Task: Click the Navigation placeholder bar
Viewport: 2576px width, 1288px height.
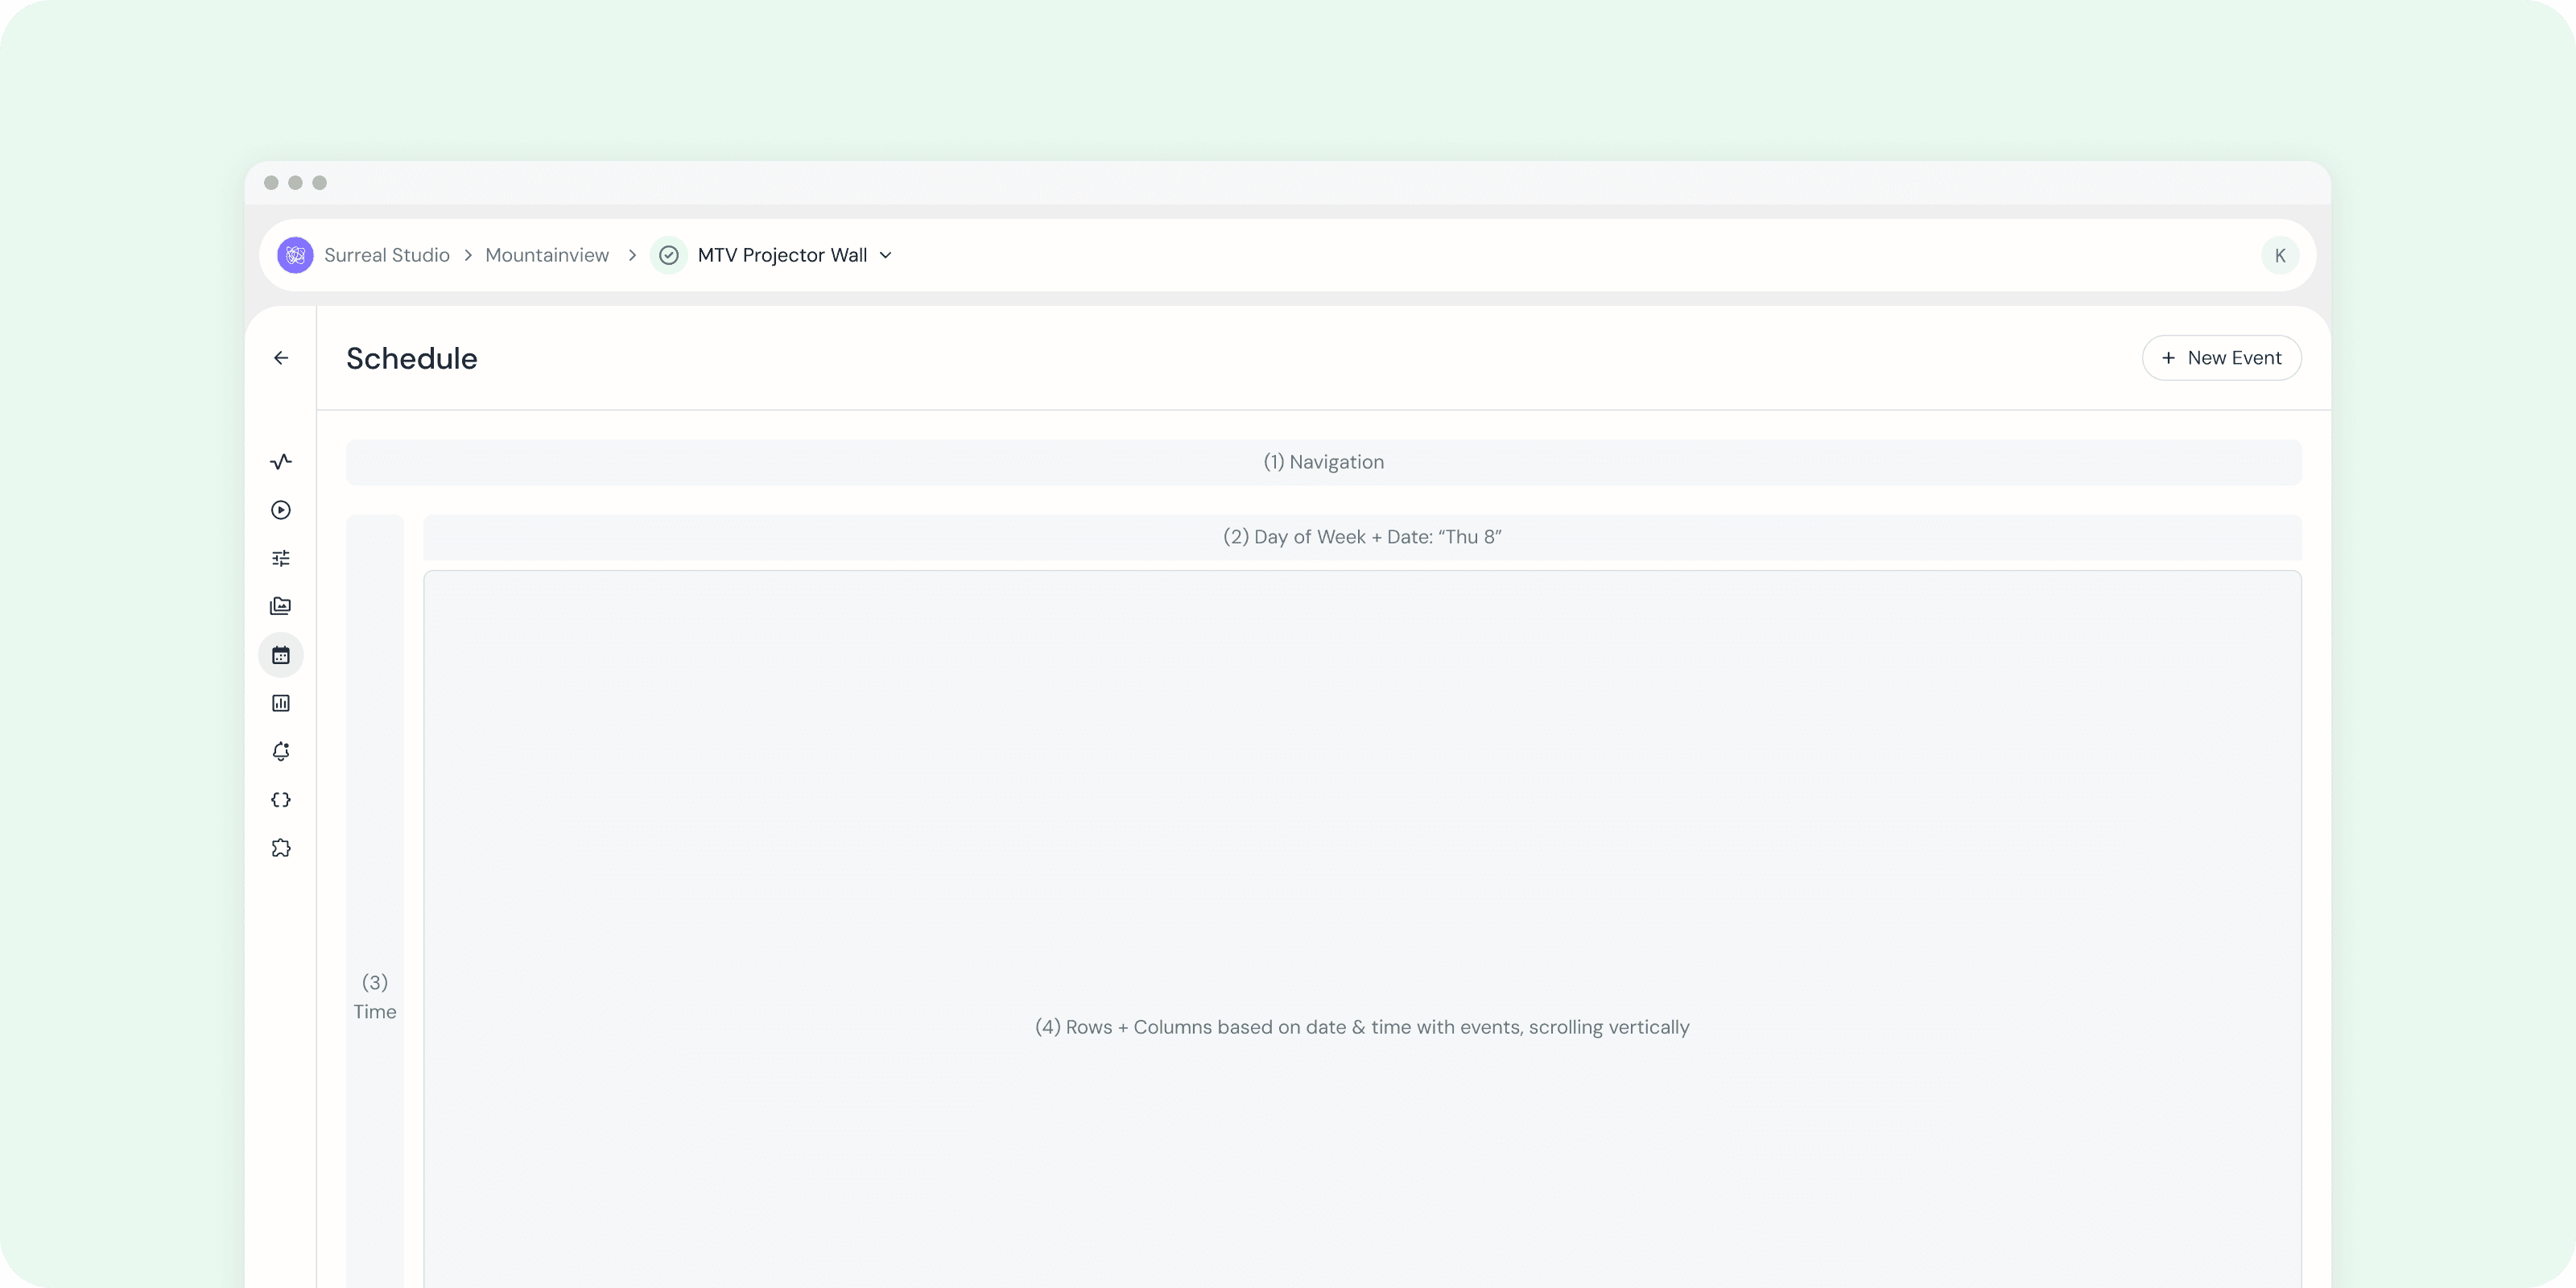Action: click(1323, 462)
